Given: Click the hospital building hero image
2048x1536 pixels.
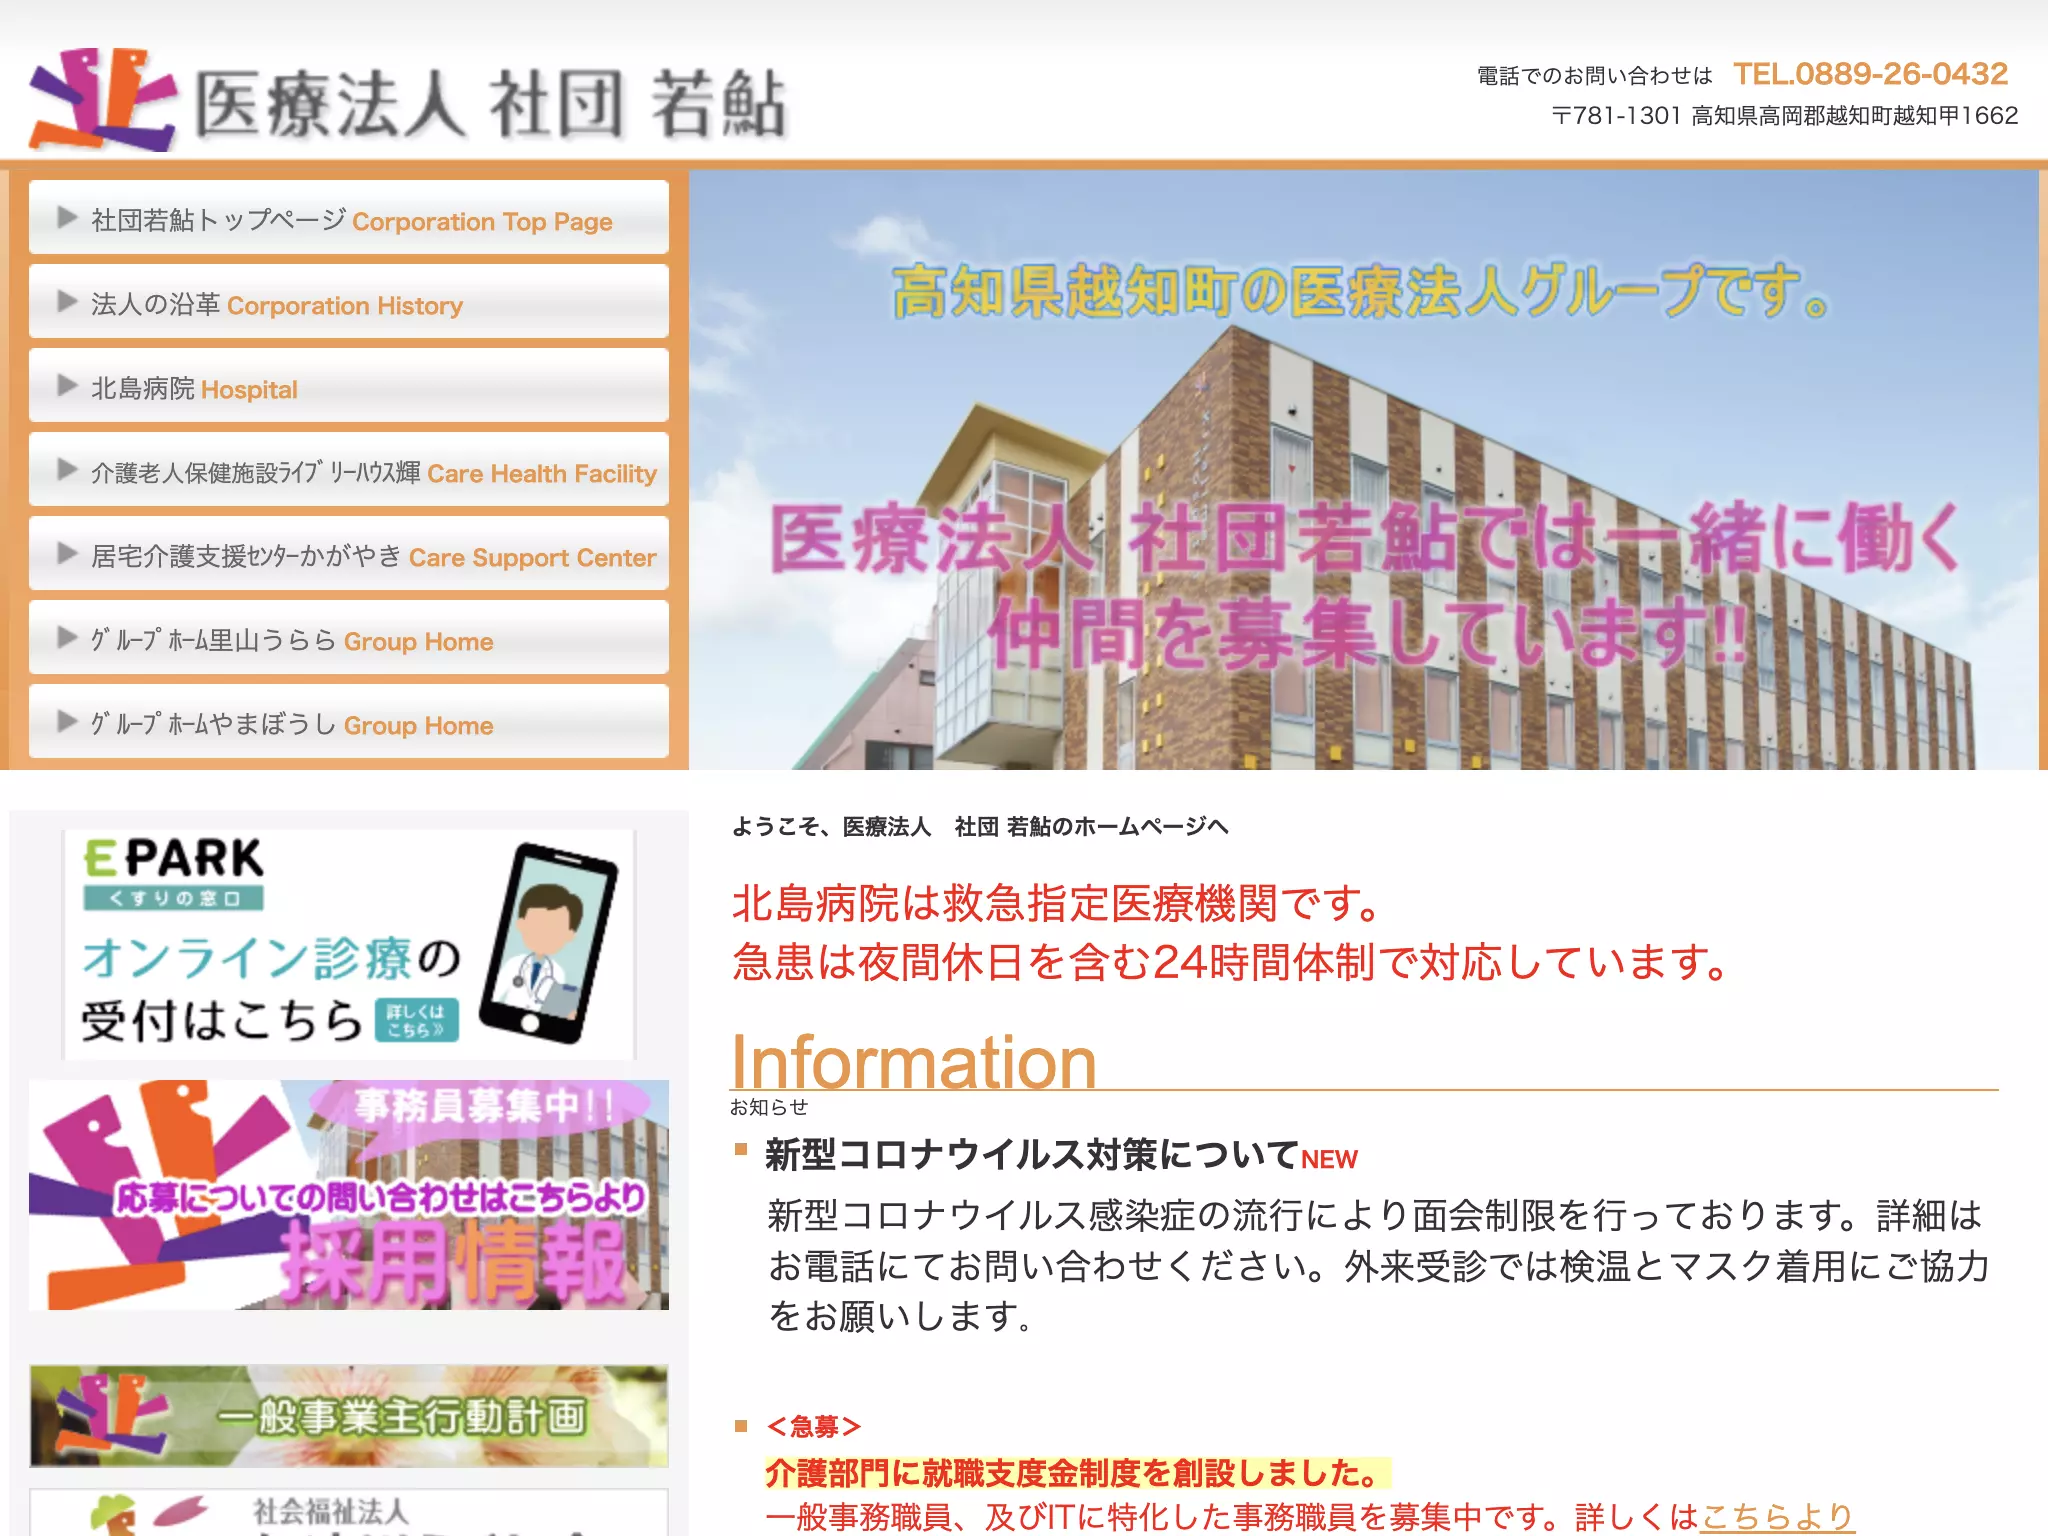Looking at the screenshot, I should point(1364,470).
